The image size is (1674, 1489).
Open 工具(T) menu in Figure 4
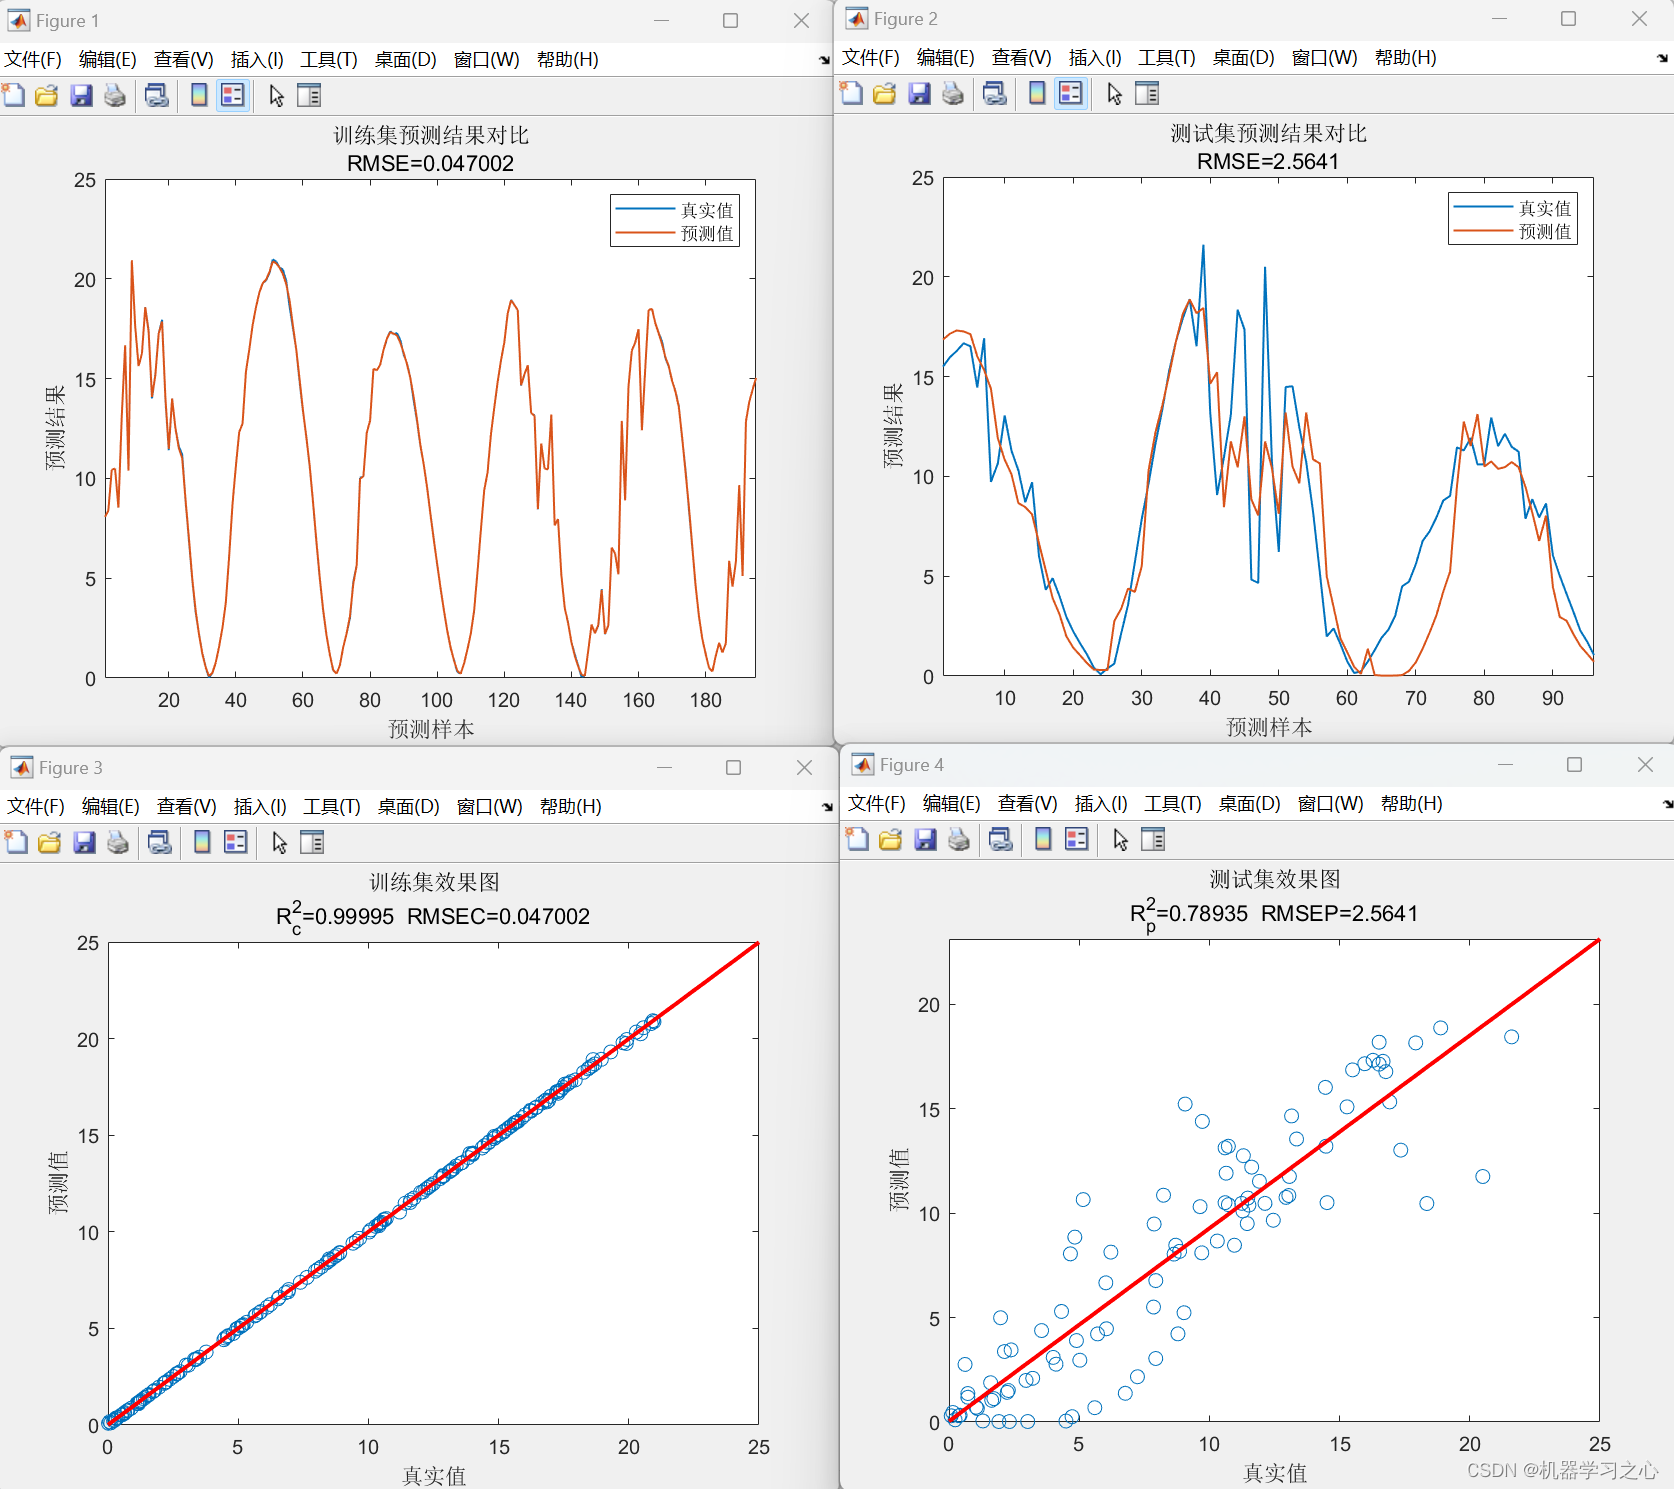pos(1173,803)
